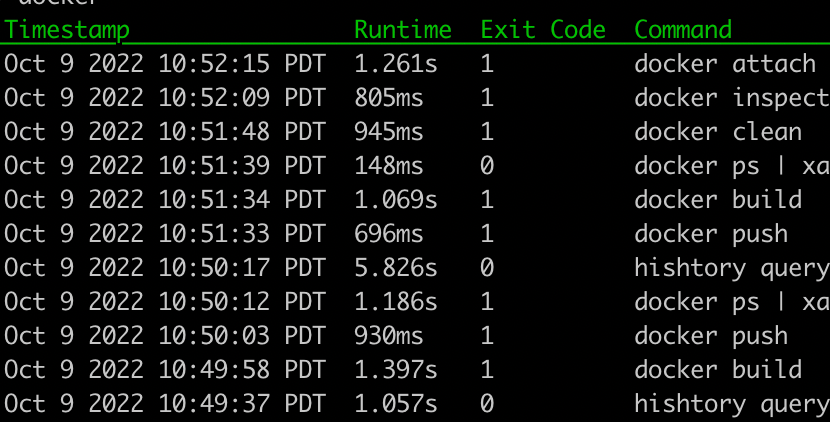The height and width of the screenshot is (422, 830).
Task: Select the timestamp Oct 9 2022 10:51:33 PDT
Action: coord(164,234)
